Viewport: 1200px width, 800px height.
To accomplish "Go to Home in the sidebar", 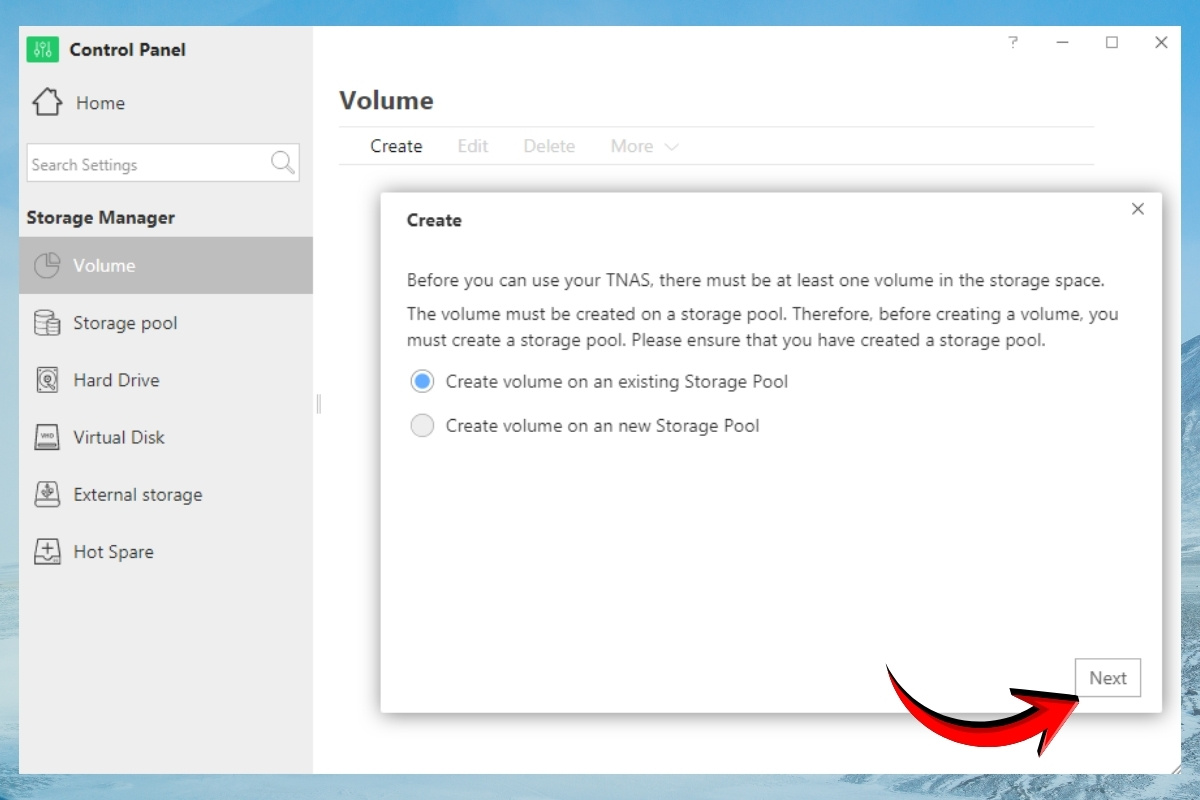I will point(100,103).
